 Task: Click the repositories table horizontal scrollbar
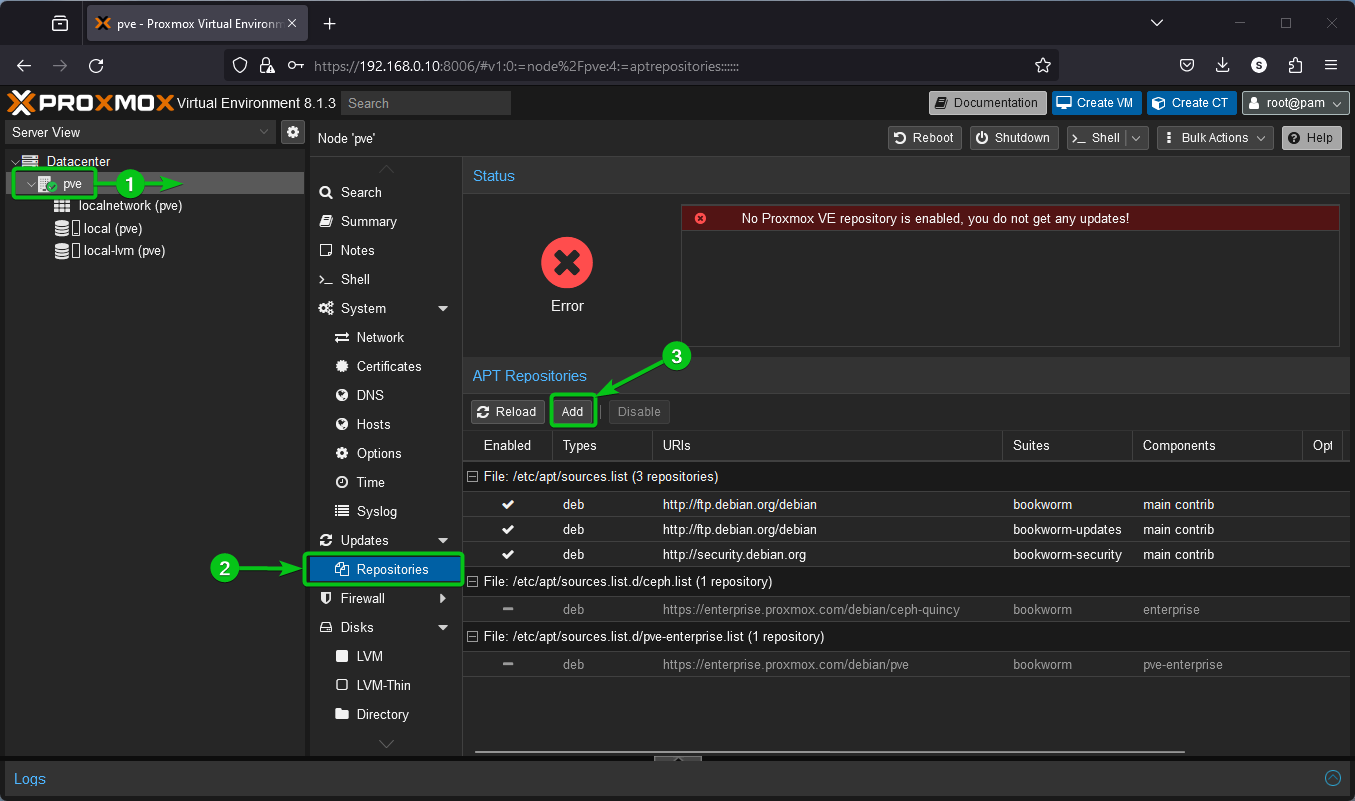(x=830, y=751)
